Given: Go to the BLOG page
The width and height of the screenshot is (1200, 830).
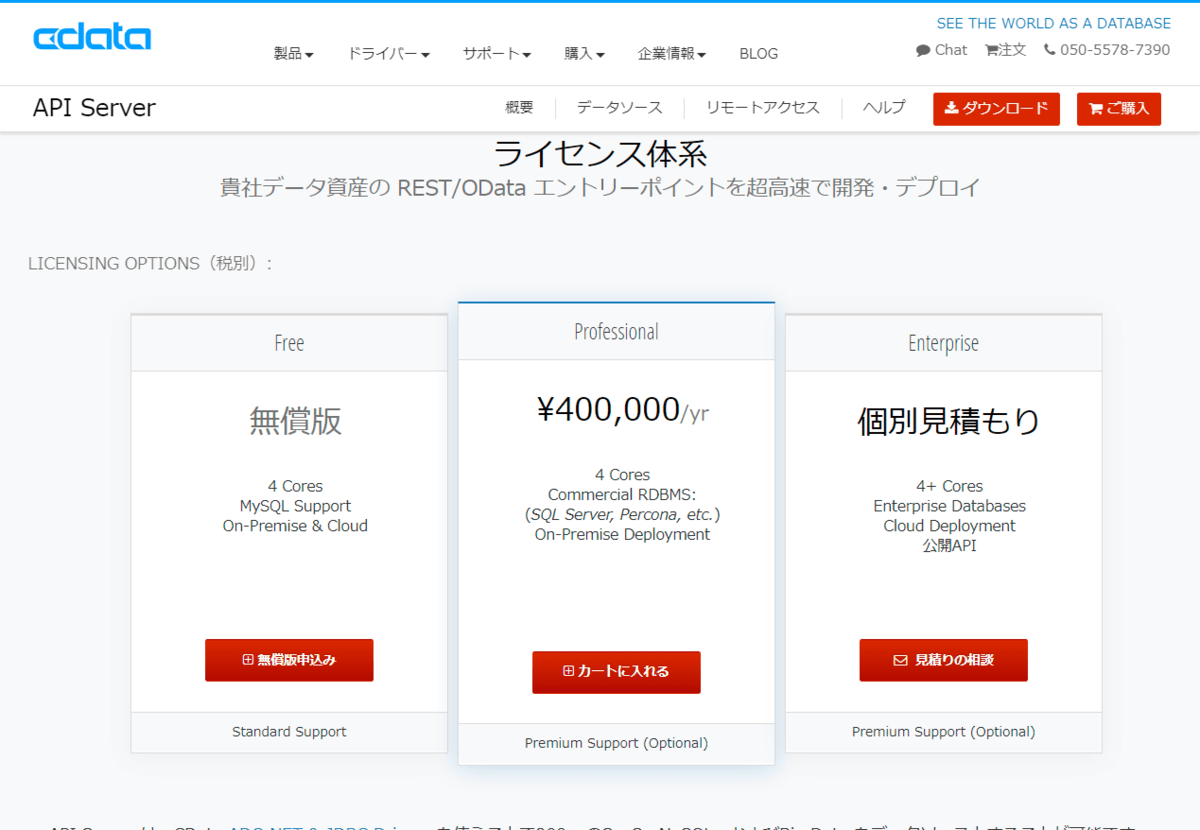Looking at the screenshot, I should (x=758, y=54).
